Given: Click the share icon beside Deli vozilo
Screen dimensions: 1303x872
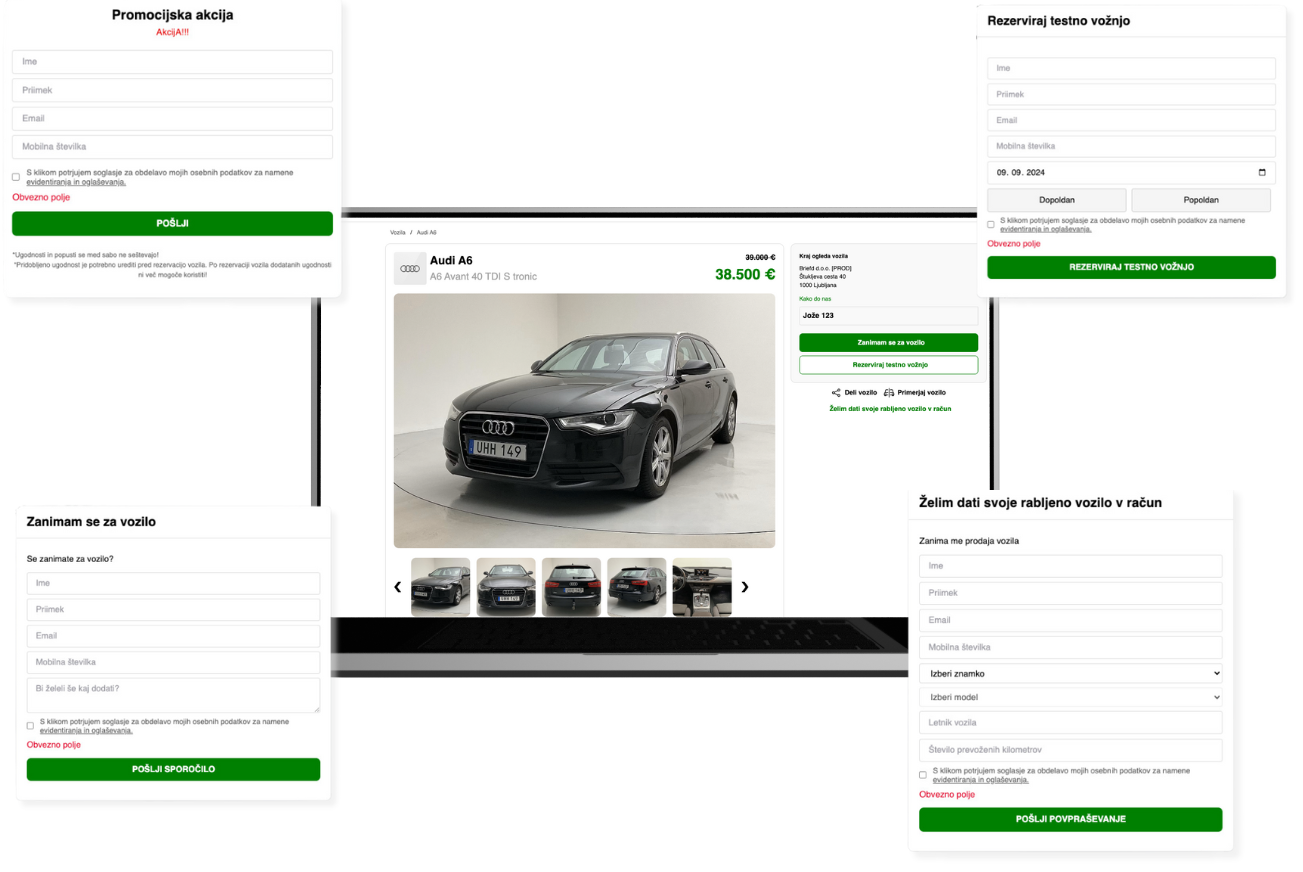Looking at the screenshot, I should point(836,393).
